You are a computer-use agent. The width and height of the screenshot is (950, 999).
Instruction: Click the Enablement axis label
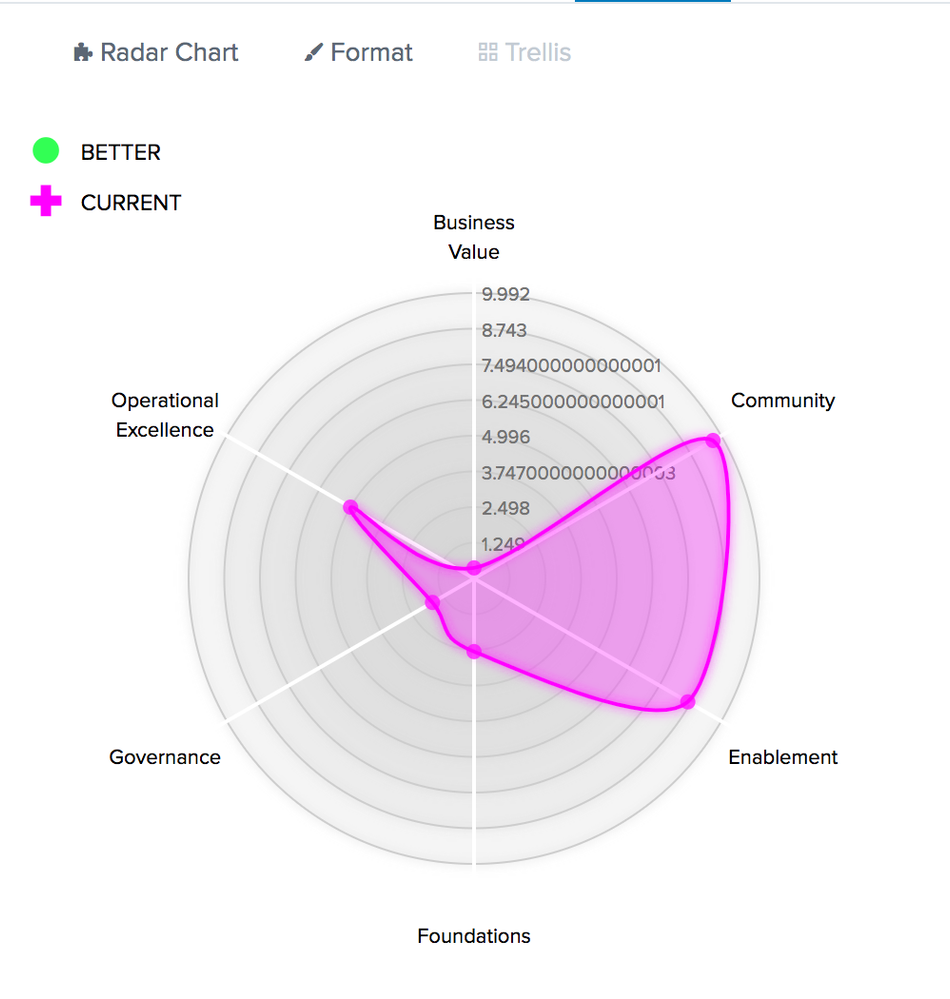[782, 757]
